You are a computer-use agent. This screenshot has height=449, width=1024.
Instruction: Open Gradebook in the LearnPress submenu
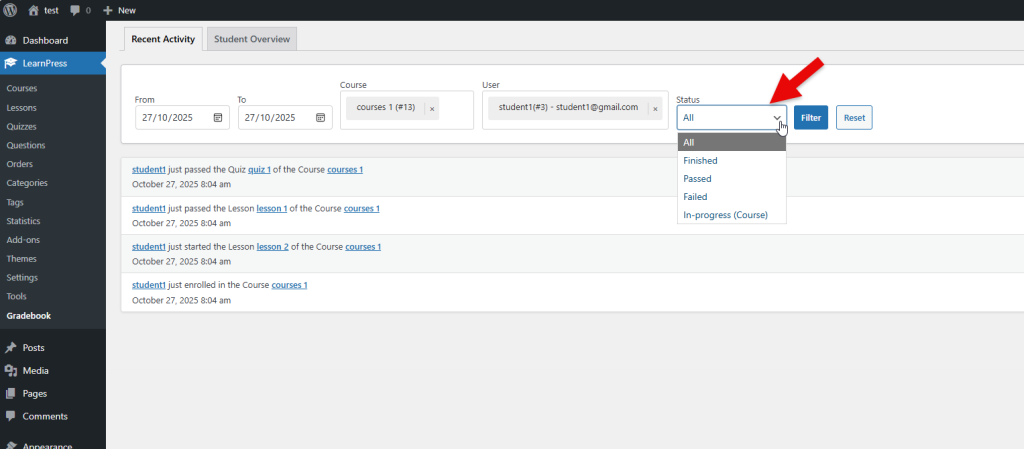click(28, 316)
